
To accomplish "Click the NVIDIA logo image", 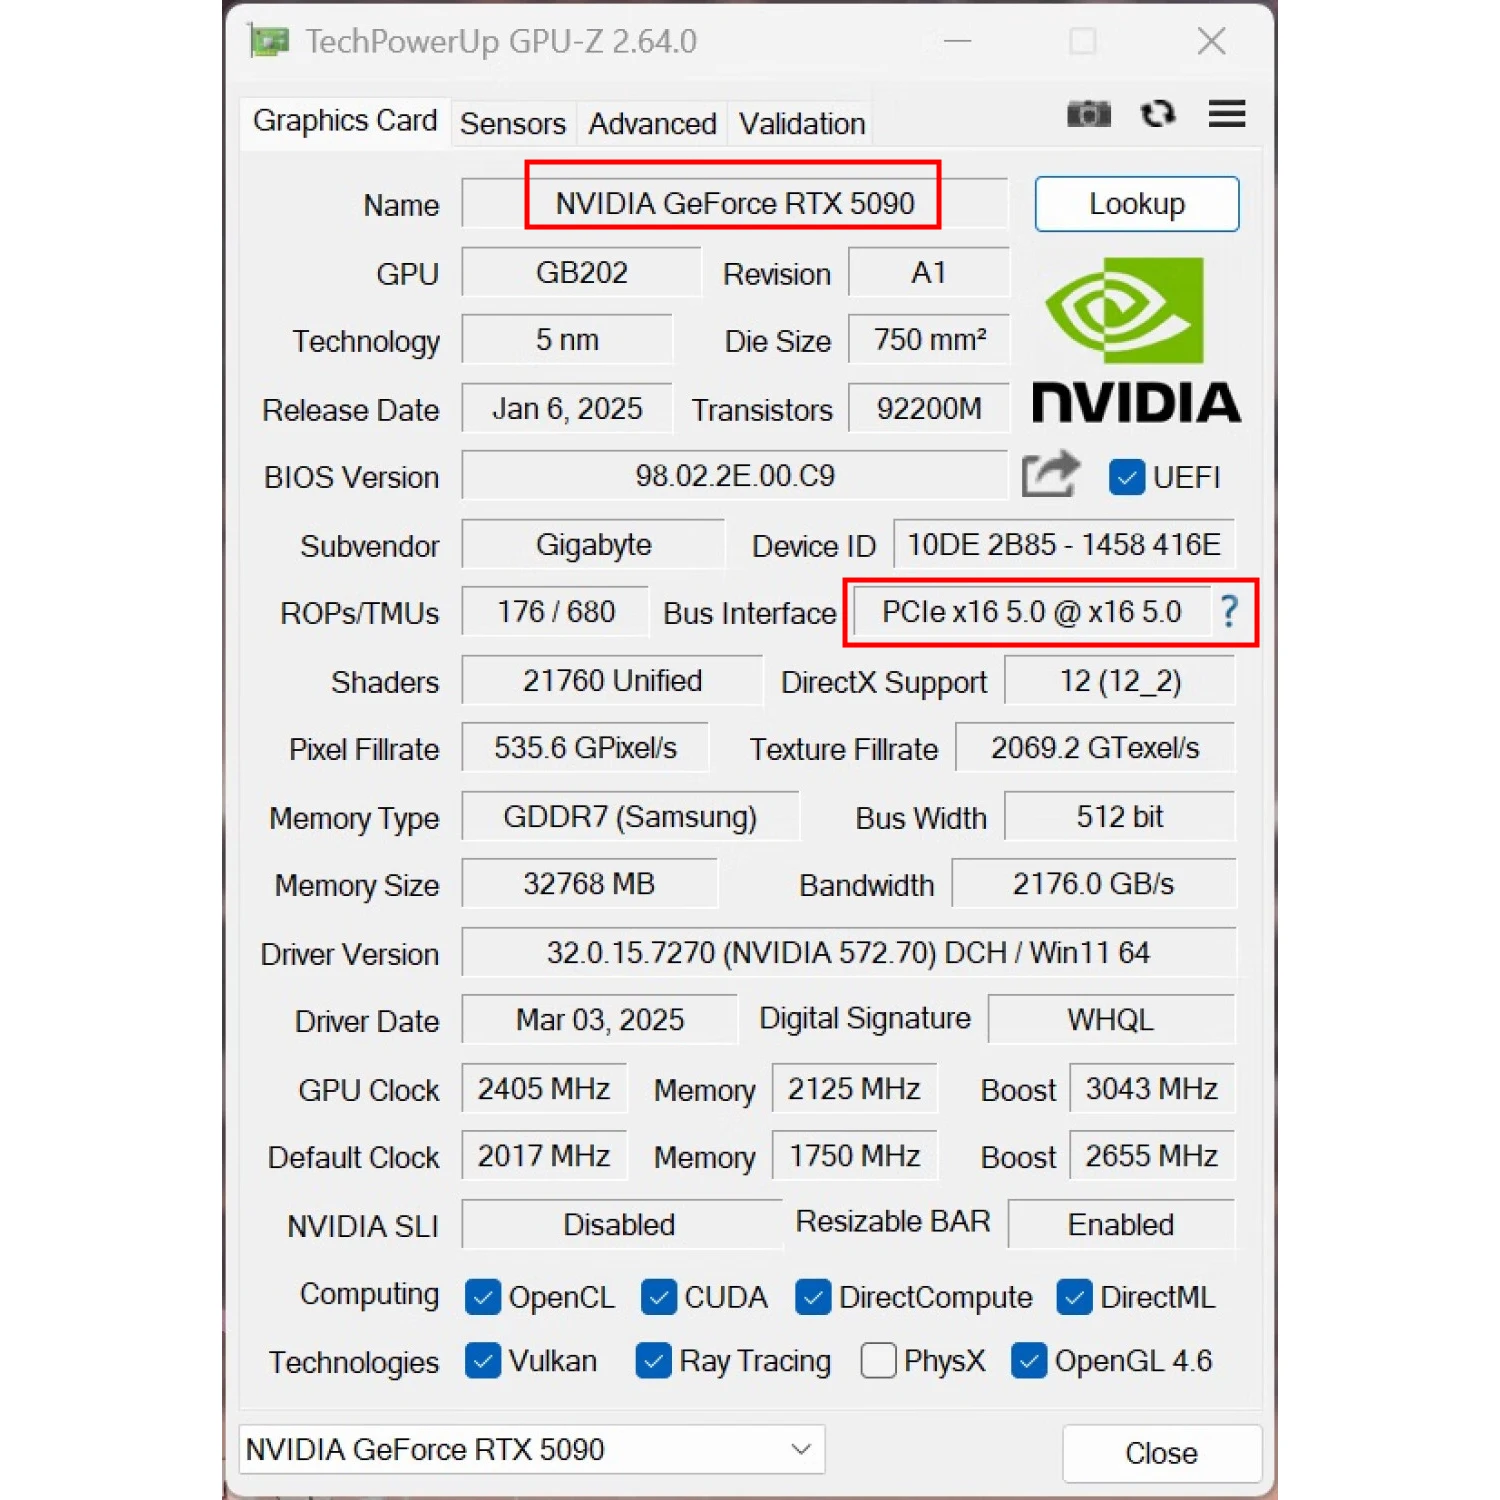I will click(x=1137, y=340).
